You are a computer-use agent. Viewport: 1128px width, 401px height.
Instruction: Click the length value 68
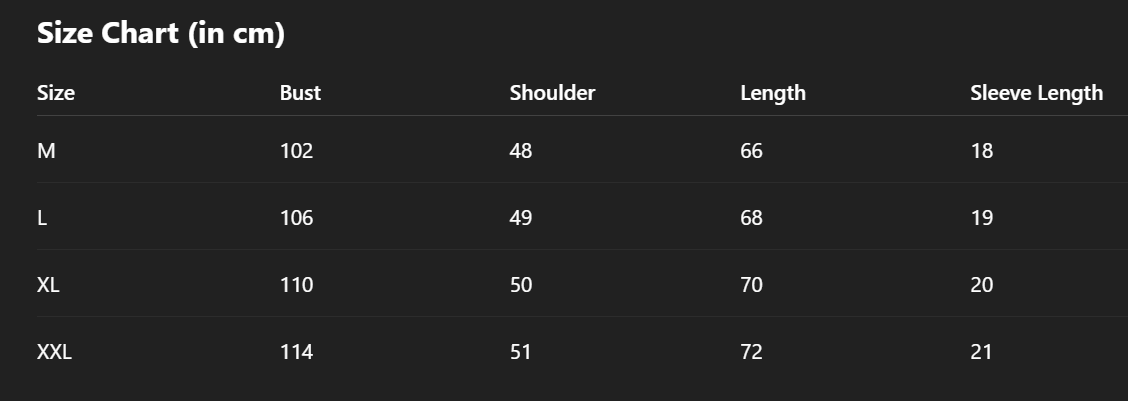(751, 217)
